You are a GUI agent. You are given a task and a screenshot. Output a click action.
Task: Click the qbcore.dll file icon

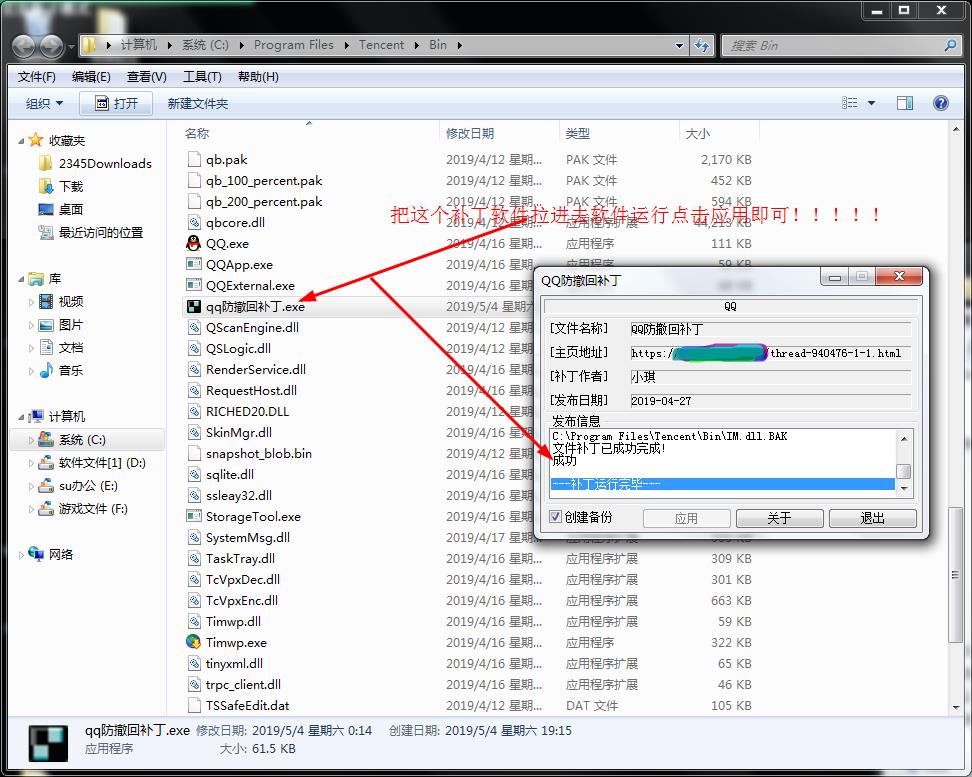tap(194, 222)
